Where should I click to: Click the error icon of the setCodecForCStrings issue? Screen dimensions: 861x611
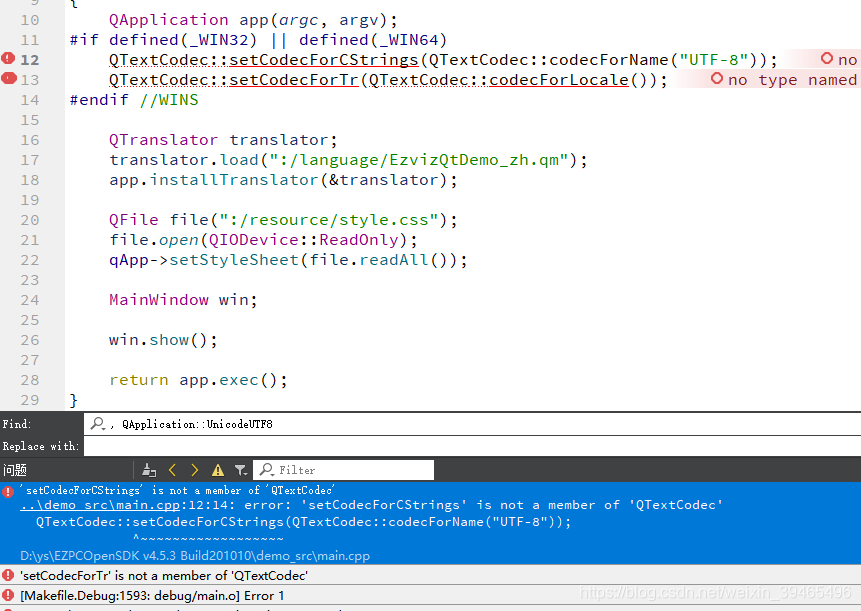[8, 491]
